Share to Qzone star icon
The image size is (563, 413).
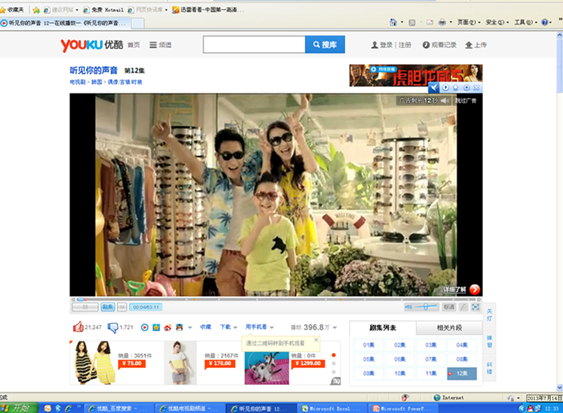[x=156, y=327]
